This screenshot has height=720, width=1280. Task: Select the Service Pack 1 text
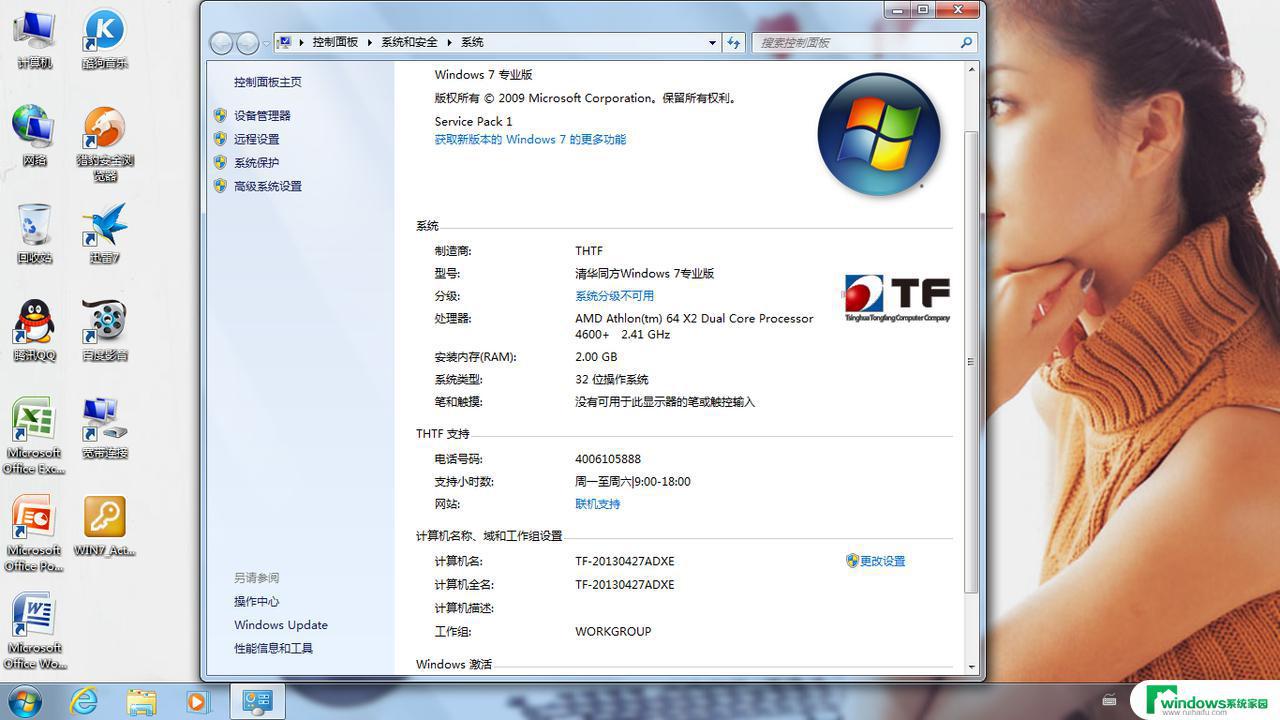coord(474,122)
